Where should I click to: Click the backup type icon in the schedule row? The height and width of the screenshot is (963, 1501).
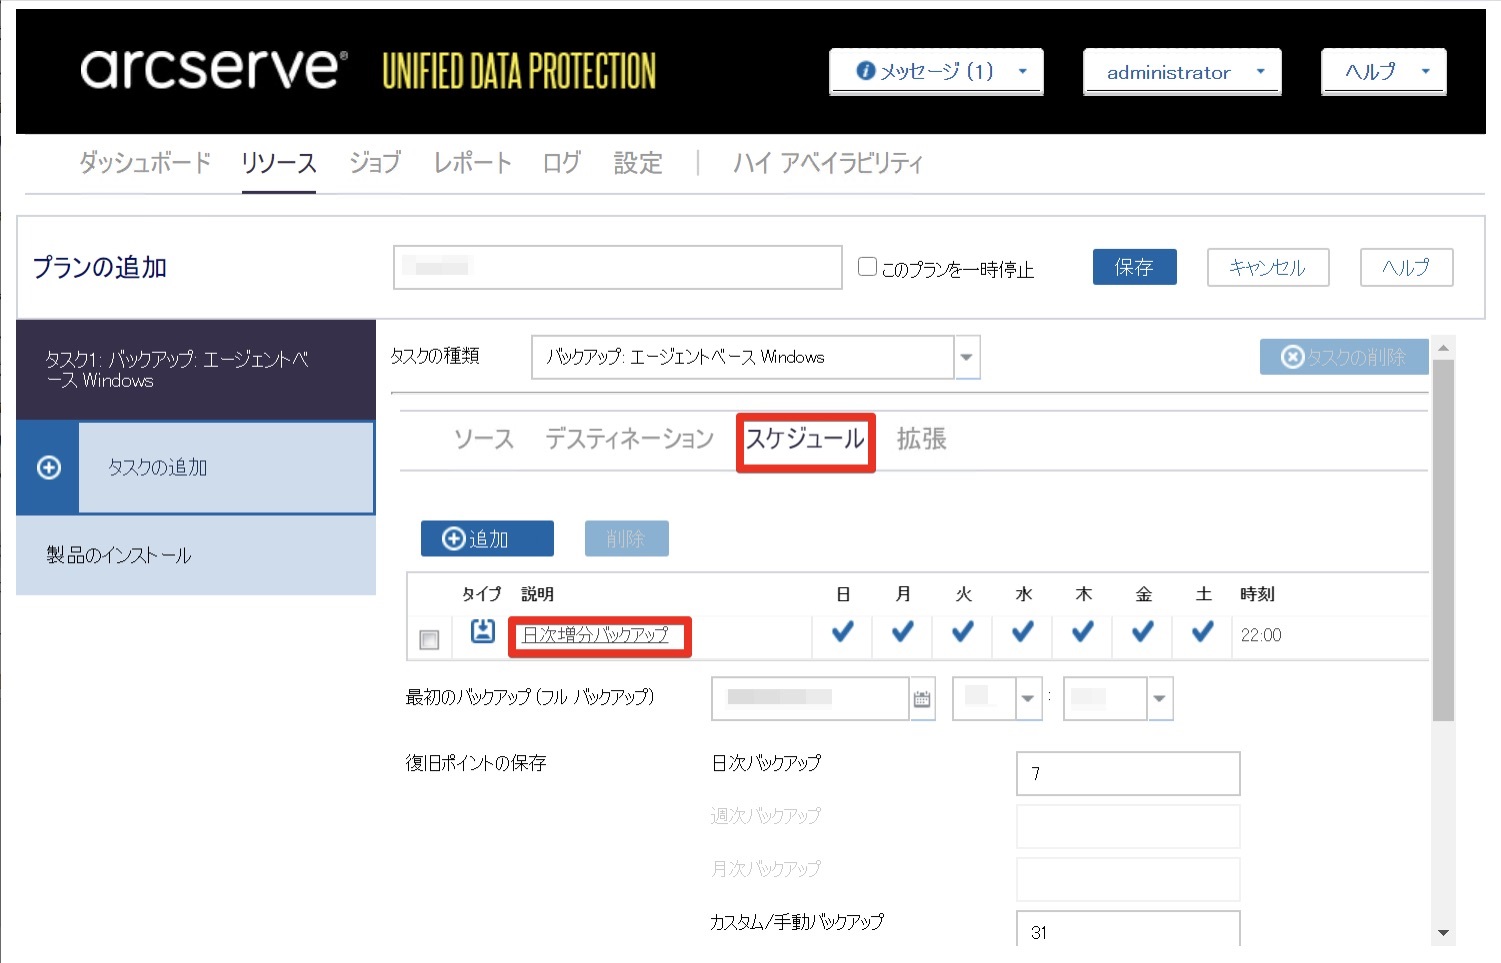click(x=483, y=631)
